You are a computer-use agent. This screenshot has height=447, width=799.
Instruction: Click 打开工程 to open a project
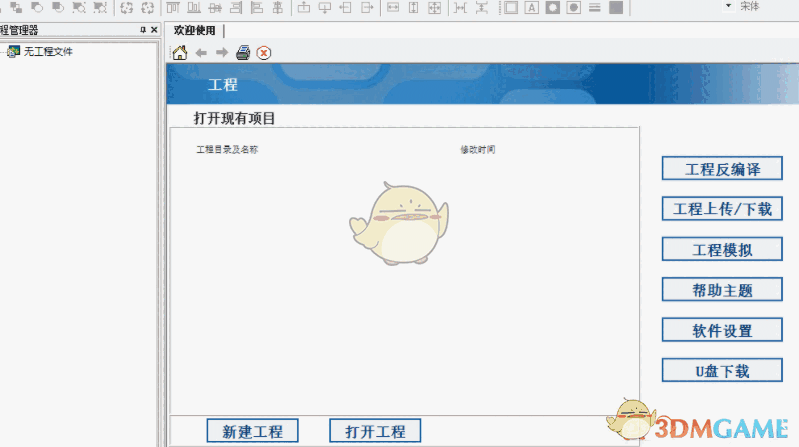point(375,431)
